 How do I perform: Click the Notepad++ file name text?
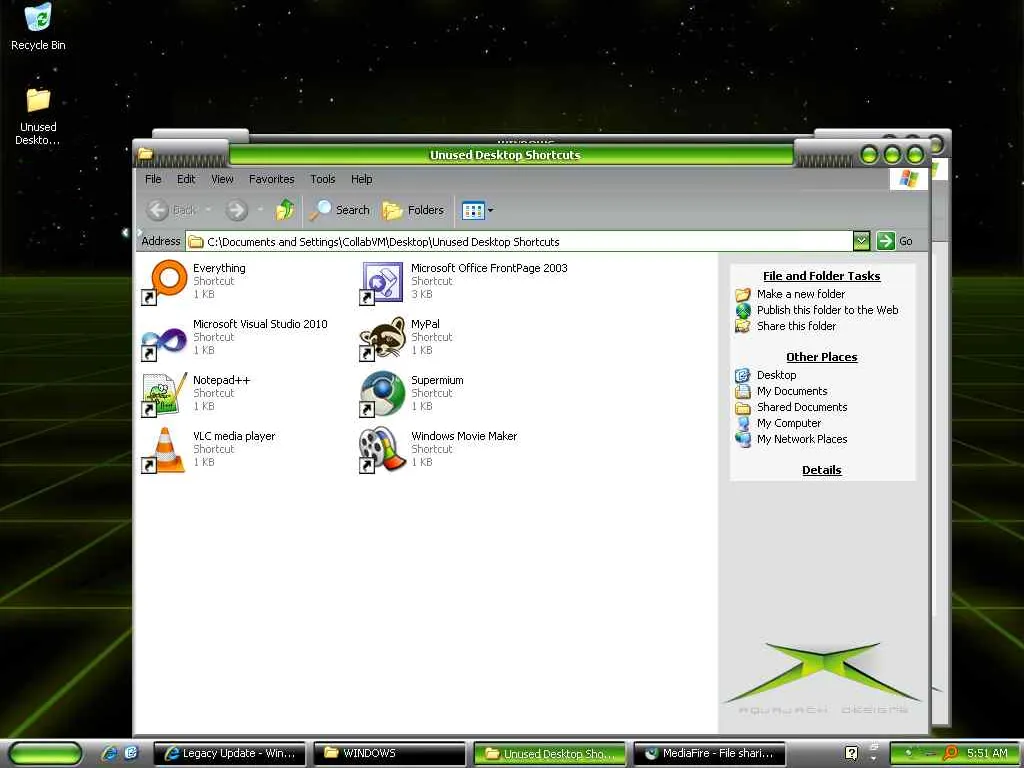click(221, 380)
